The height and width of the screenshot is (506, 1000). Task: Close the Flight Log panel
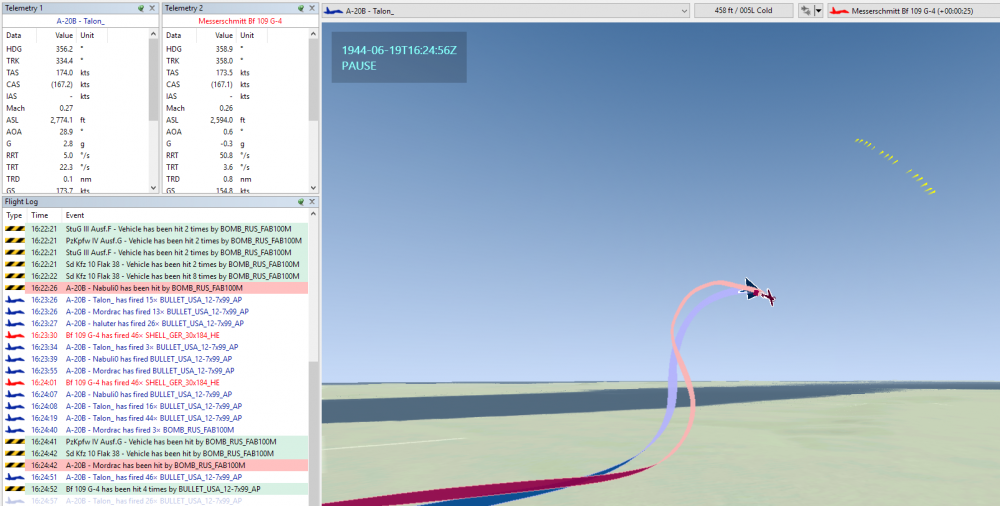point(311,201)
